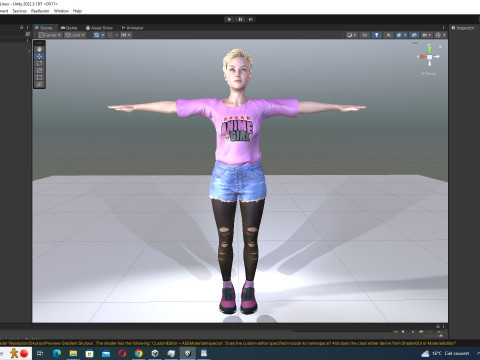Image resolution: width=480 pixels, height=360 pixels.
Task: Toggle 2D view mode
Action: [365, 35]
